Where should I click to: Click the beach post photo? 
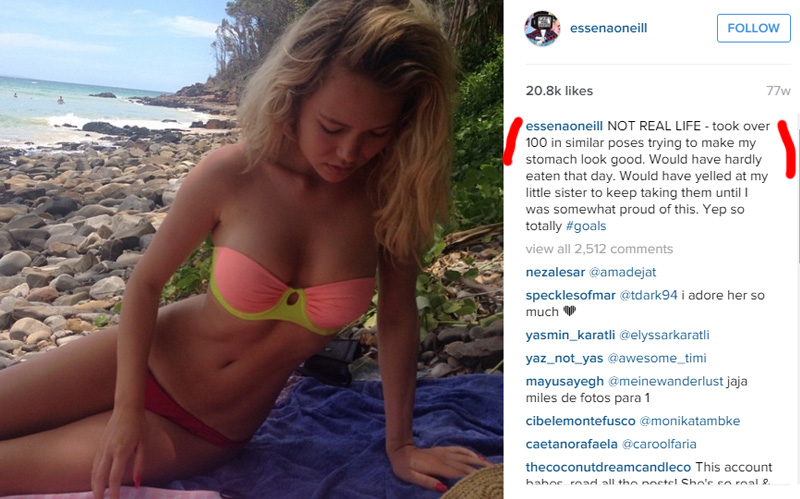(252, 250)
